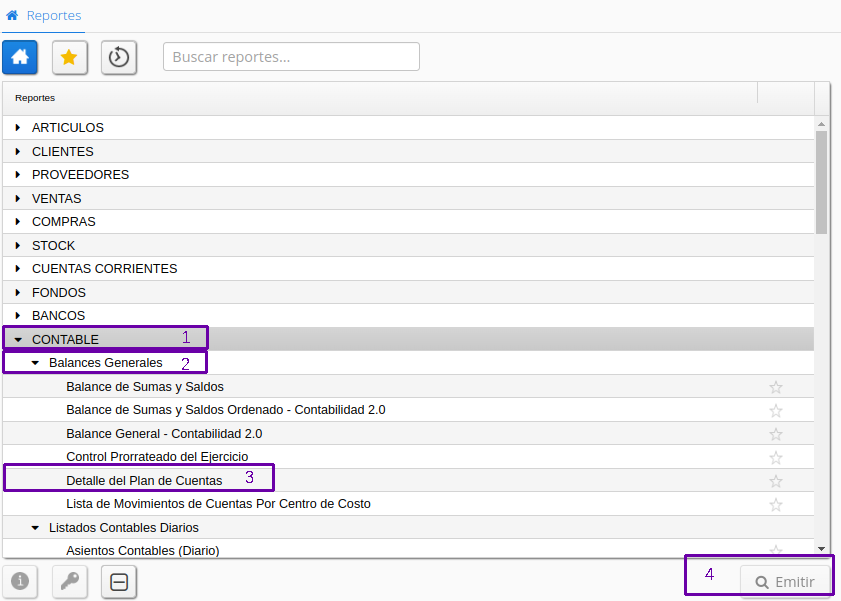Viewport: 841px width, 601px height.
Task: Click the blue Home toolbar button
Action: click(x=20, y=57)
